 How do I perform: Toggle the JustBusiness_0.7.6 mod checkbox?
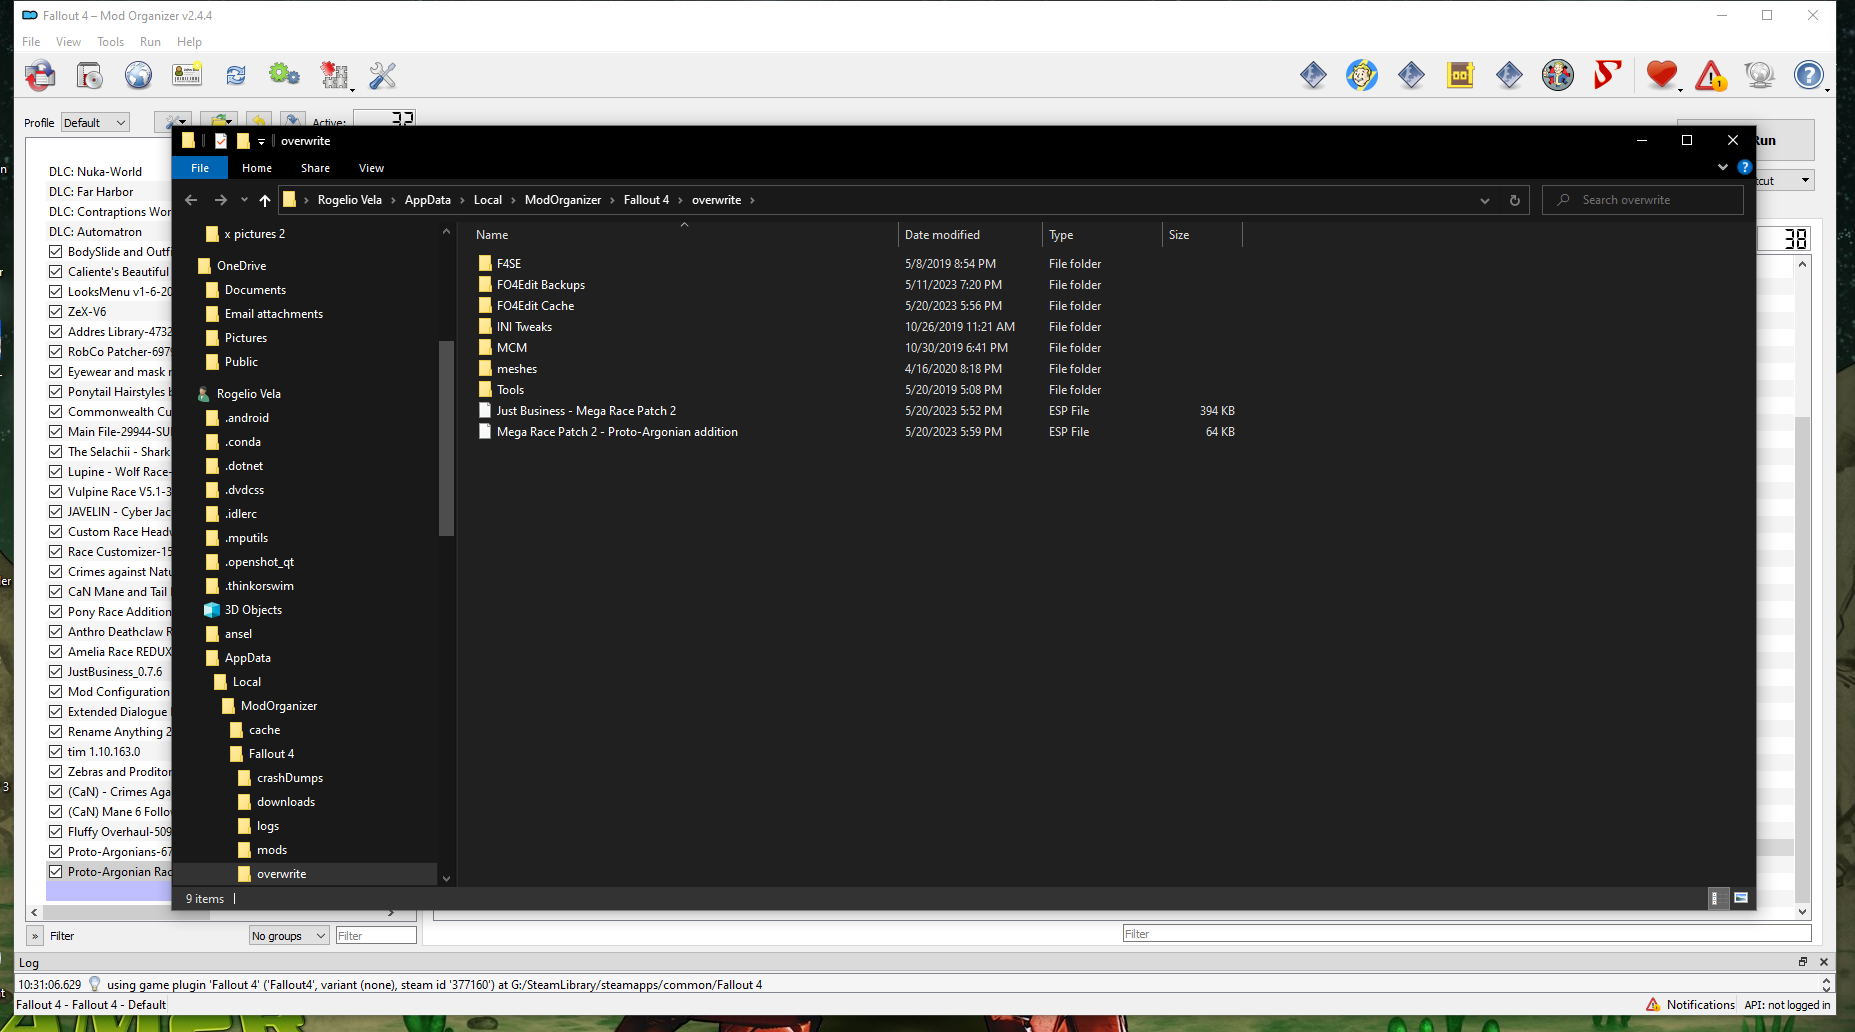(56, 671)
